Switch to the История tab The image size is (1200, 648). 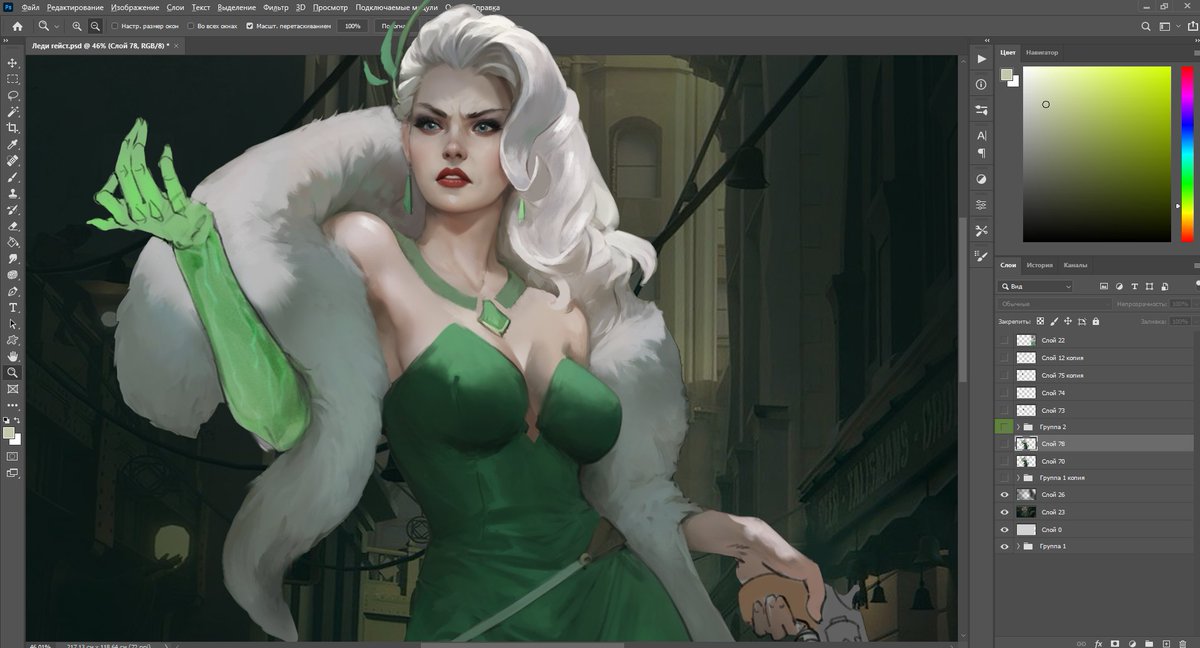point(1040,265)
